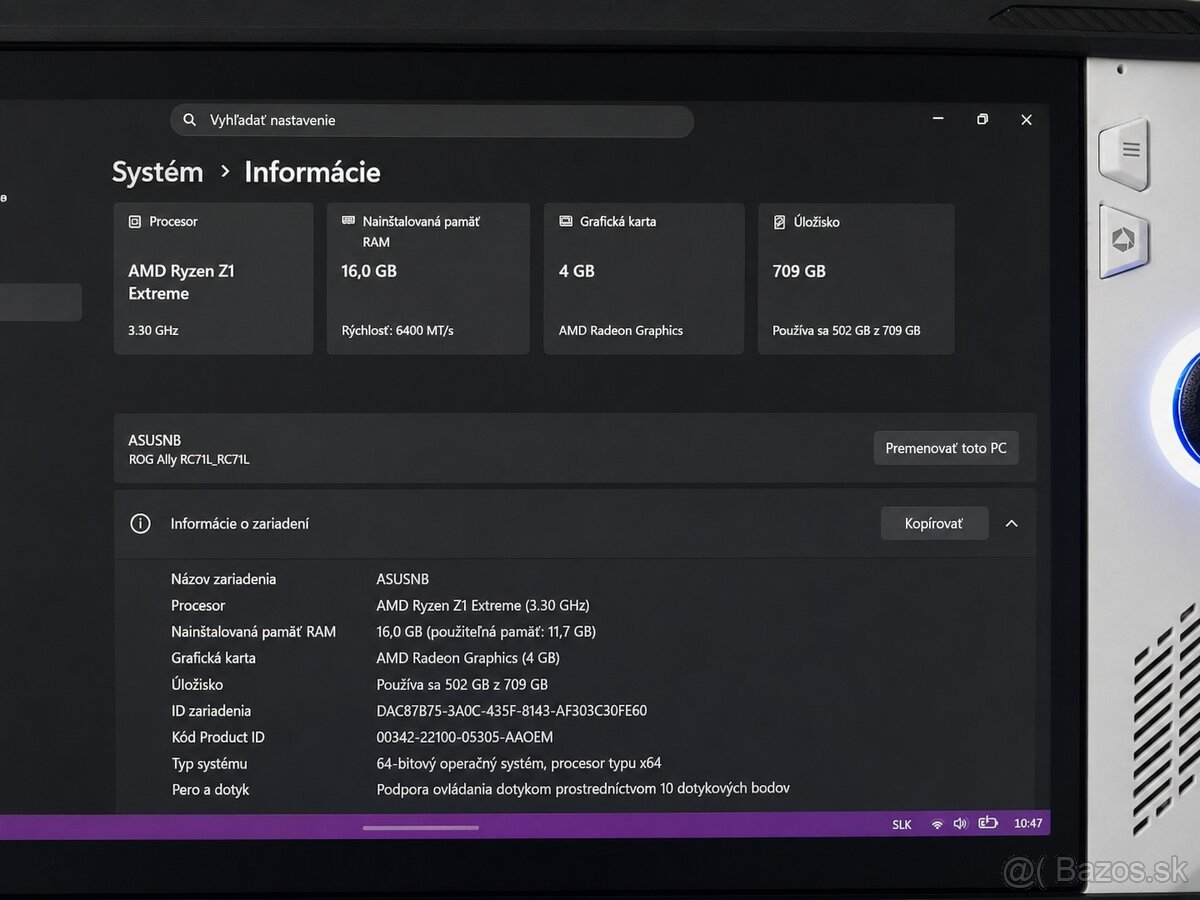1200x900 pixels.
Task: Click the Úložisko storage icon
Action: (x=779, y=222)
